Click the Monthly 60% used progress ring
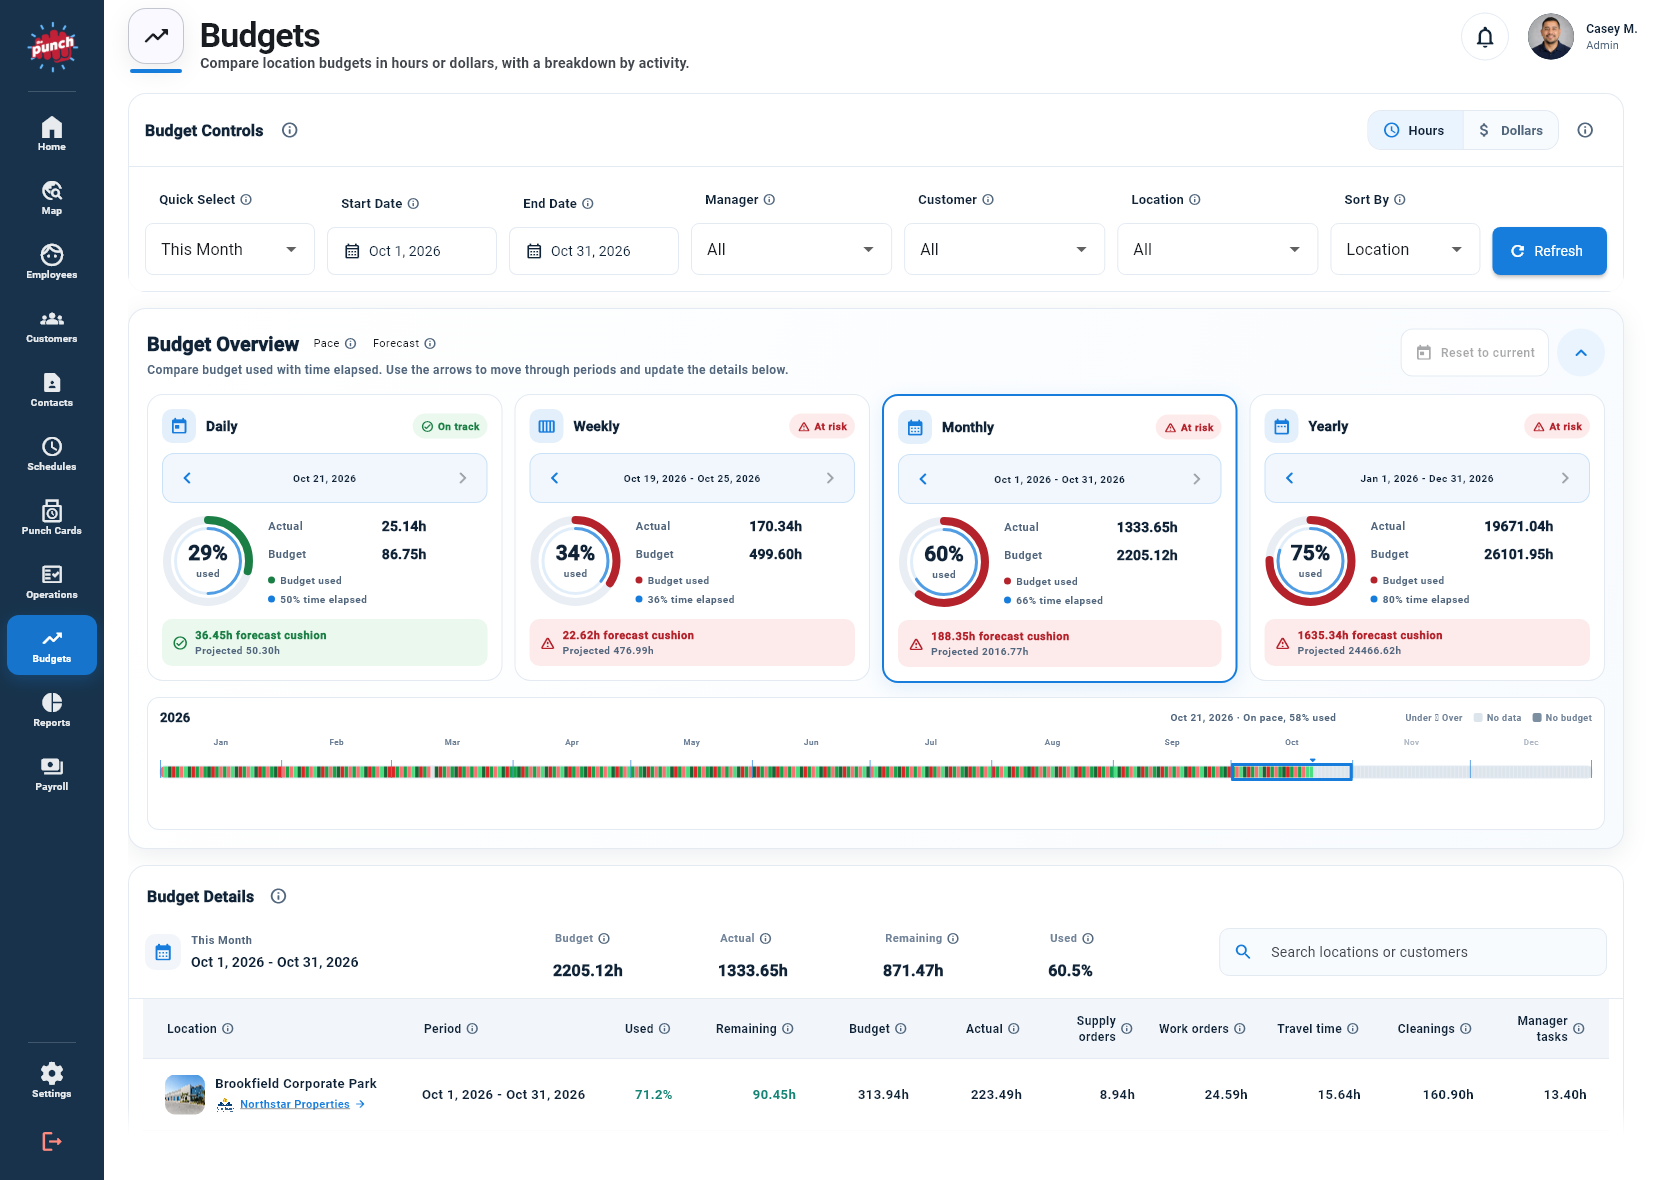 [x=943, y=561]
